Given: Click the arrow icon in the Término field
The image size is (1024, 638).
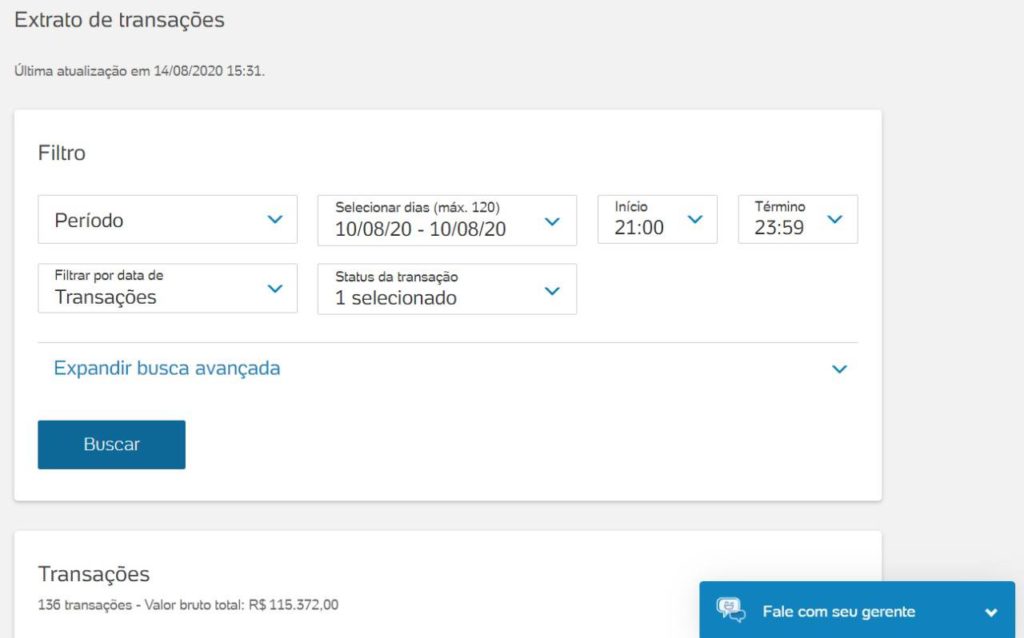Looking at the screenshot, I should pyautogui.click(x=835, y=219).
